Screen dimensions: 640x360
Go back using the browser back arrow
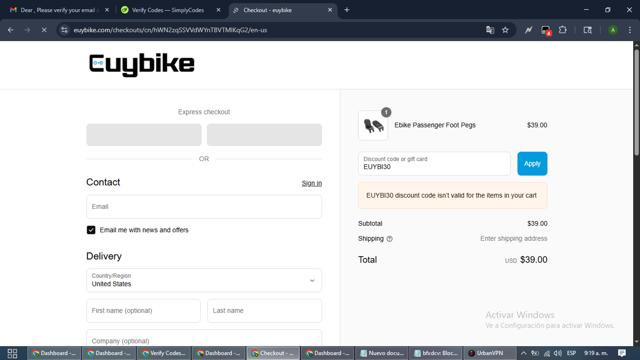(x=11, y=30)
